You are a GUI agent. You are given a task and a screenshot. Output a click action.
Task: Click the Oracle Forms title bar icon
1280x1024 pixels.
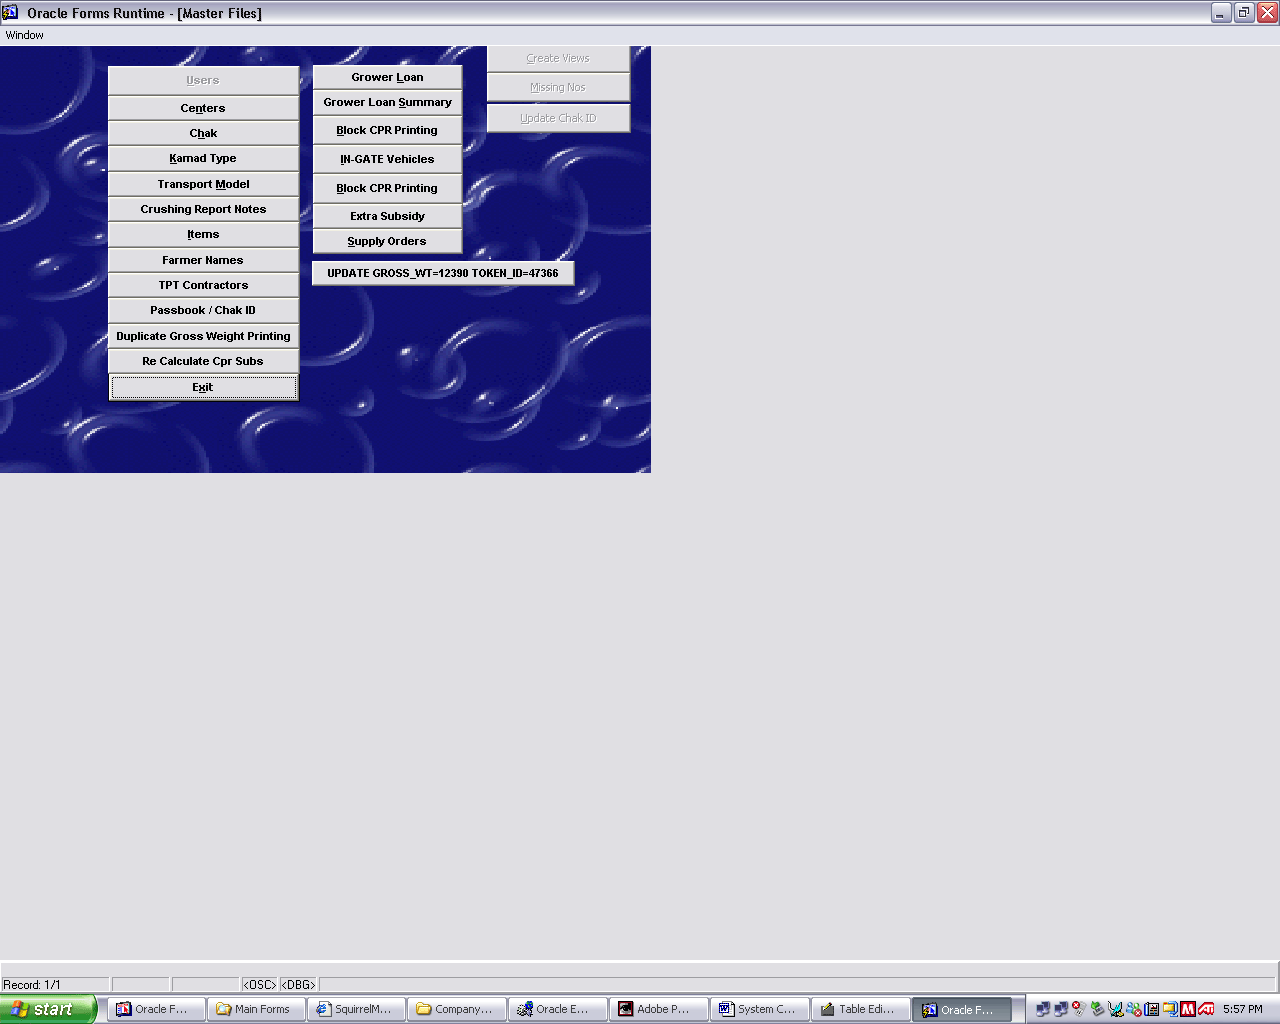tap(10, 13)
